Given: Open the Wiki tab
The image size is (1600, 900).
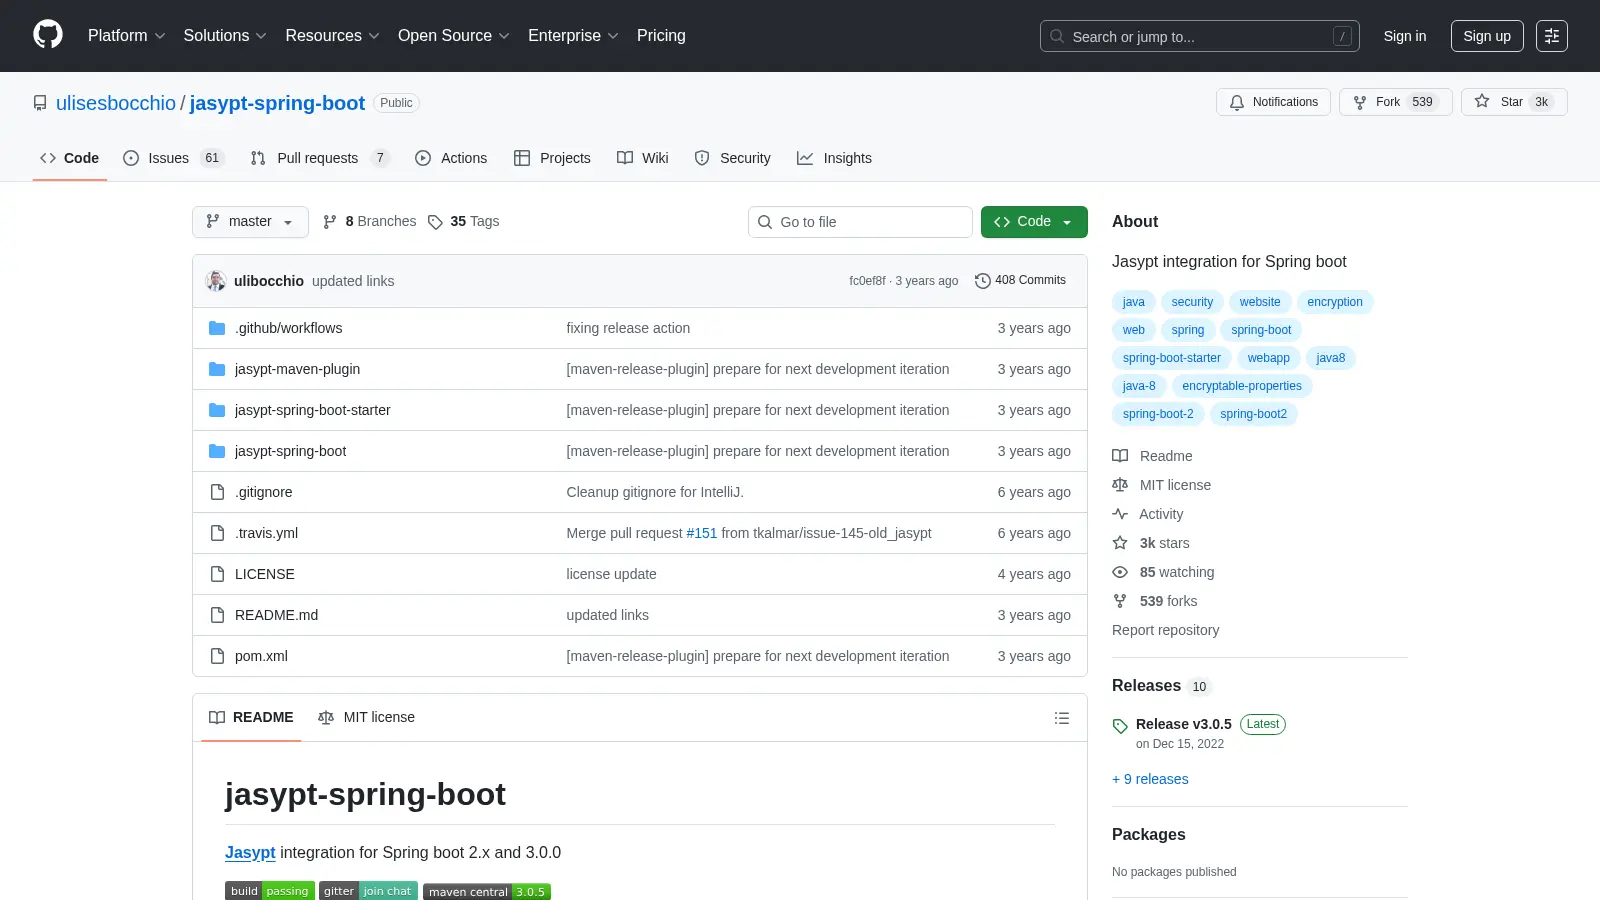Looking at the screenshot, I should tap(643, 158).
